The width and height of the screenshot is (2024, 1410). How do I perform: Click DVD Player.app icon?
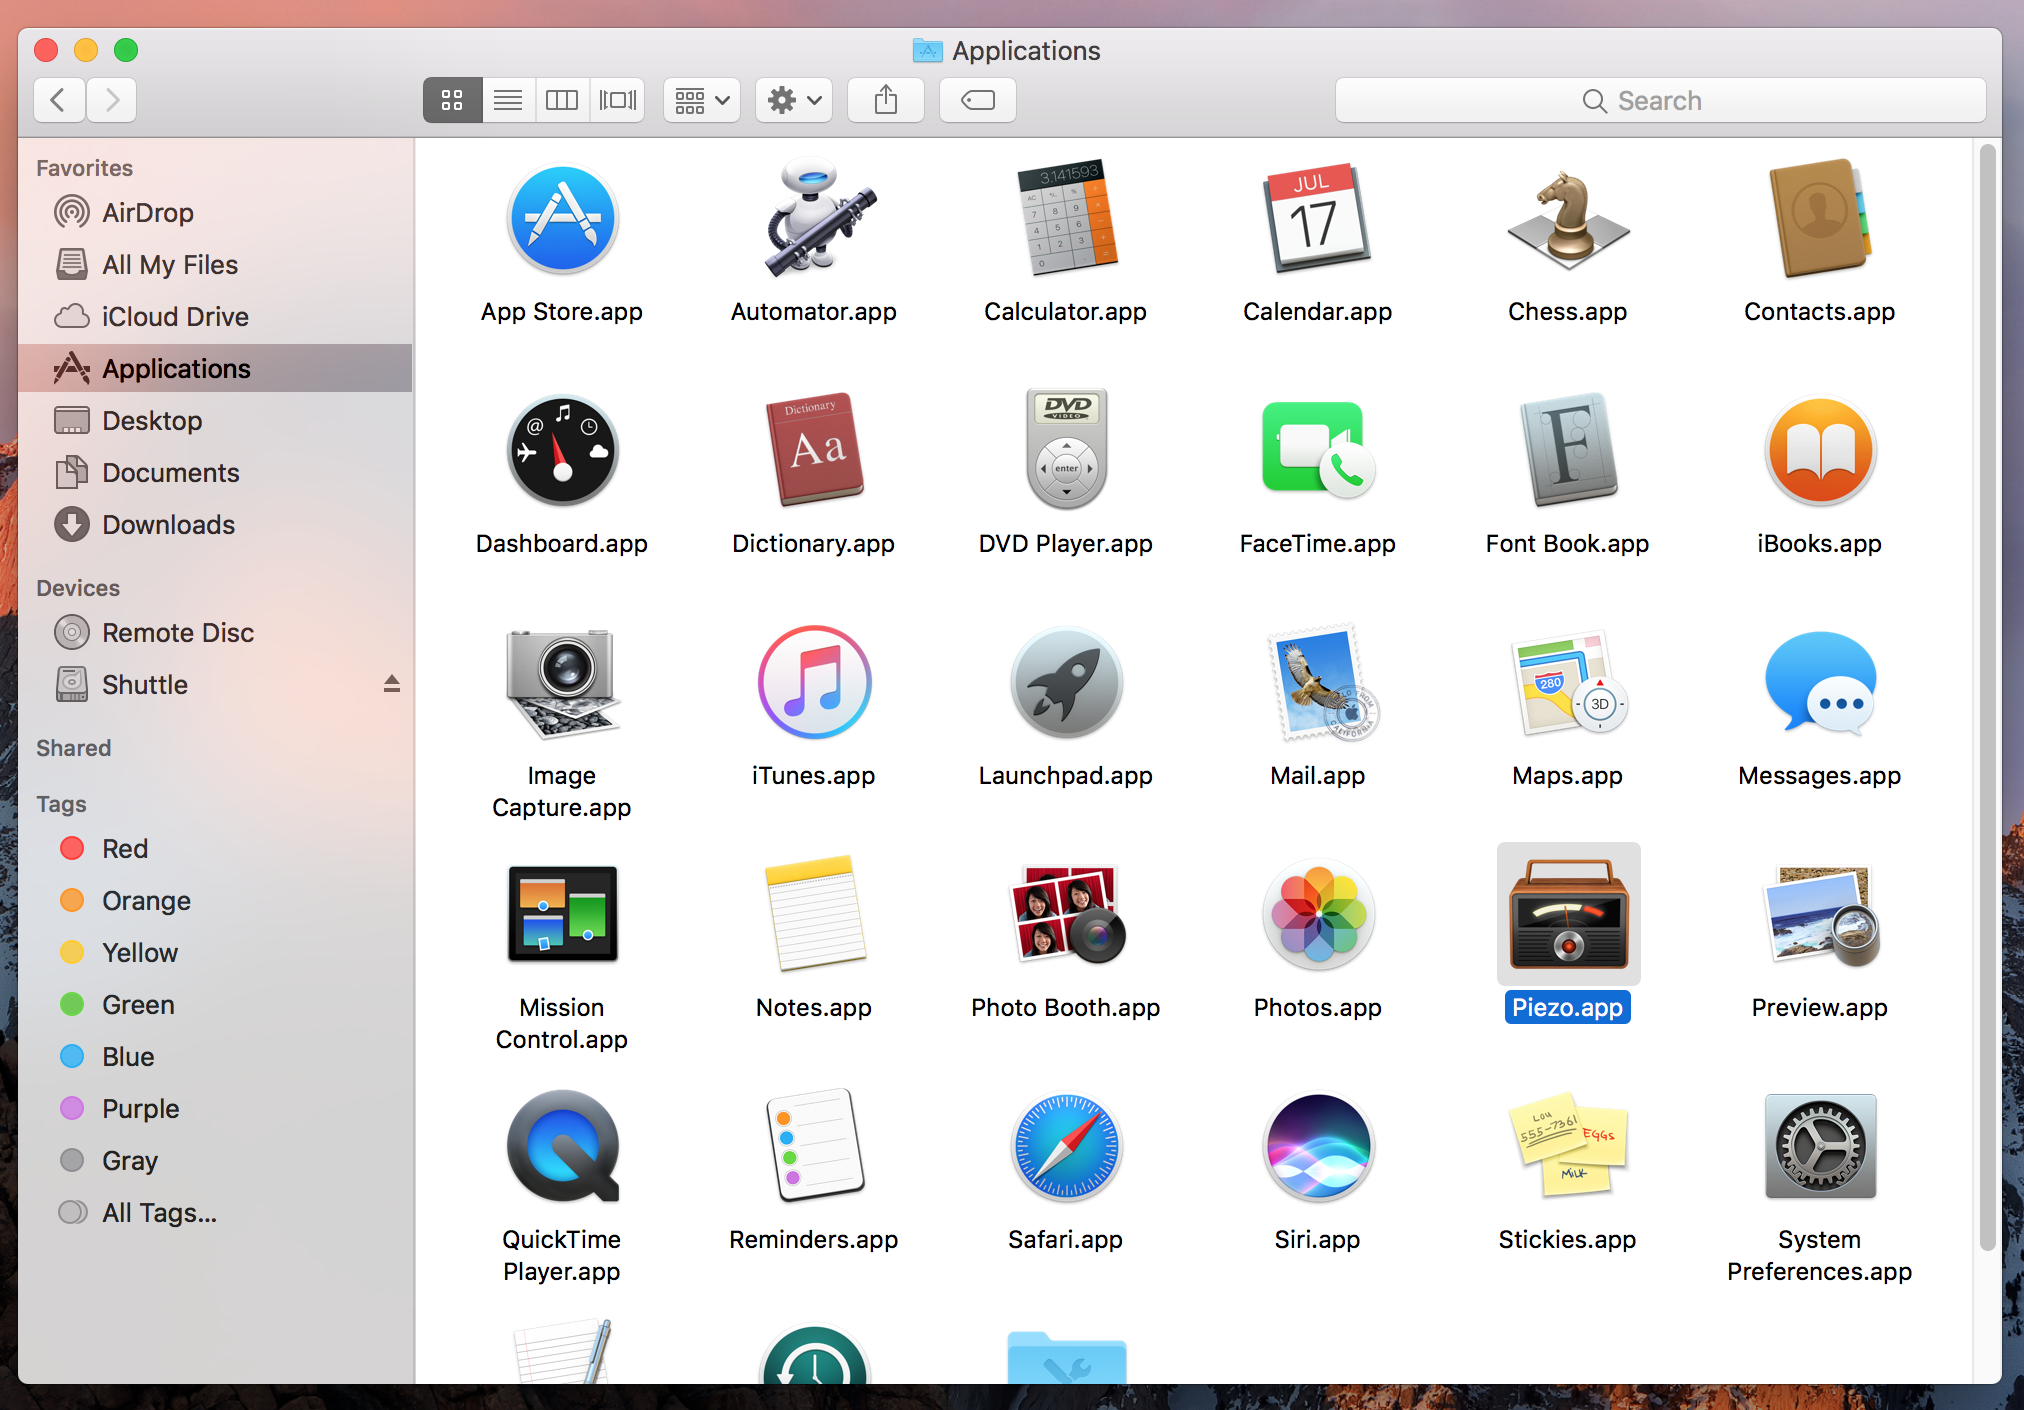(1066, 450)
